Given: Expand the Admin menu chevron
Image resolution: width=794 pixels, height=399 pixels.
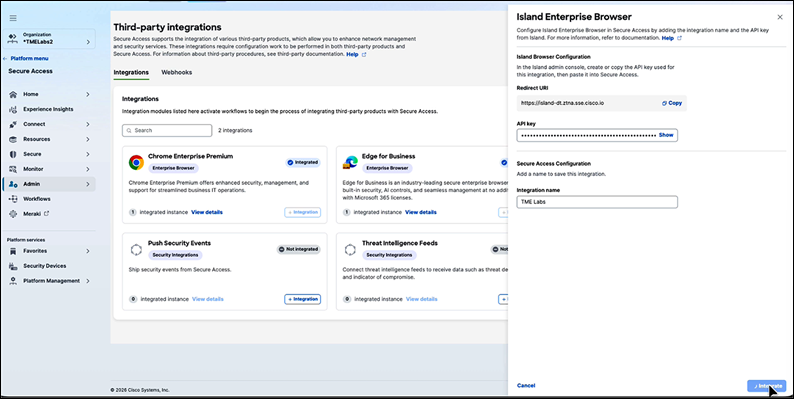Looking at the screenshot, I should coord(88,184).
